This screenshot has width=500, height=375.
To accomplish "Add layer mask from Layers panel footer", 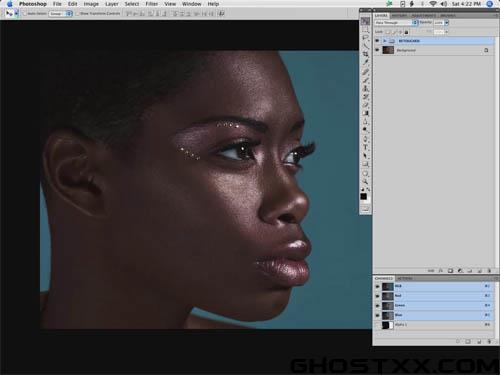I will coord(450,271).
